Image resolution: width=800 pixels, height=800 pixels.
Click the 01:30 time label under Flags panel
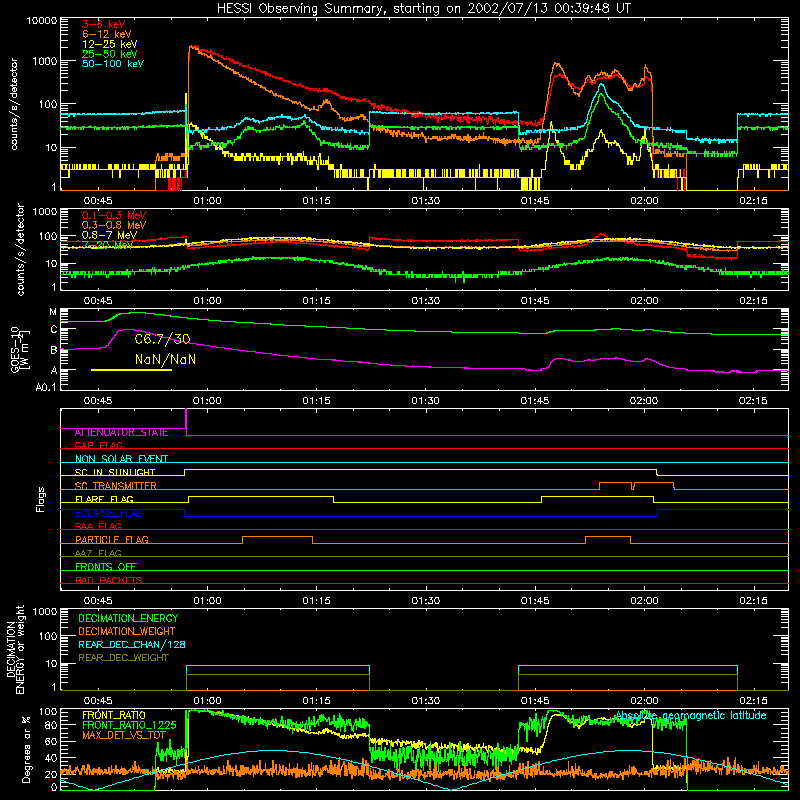tap(426, 601)
